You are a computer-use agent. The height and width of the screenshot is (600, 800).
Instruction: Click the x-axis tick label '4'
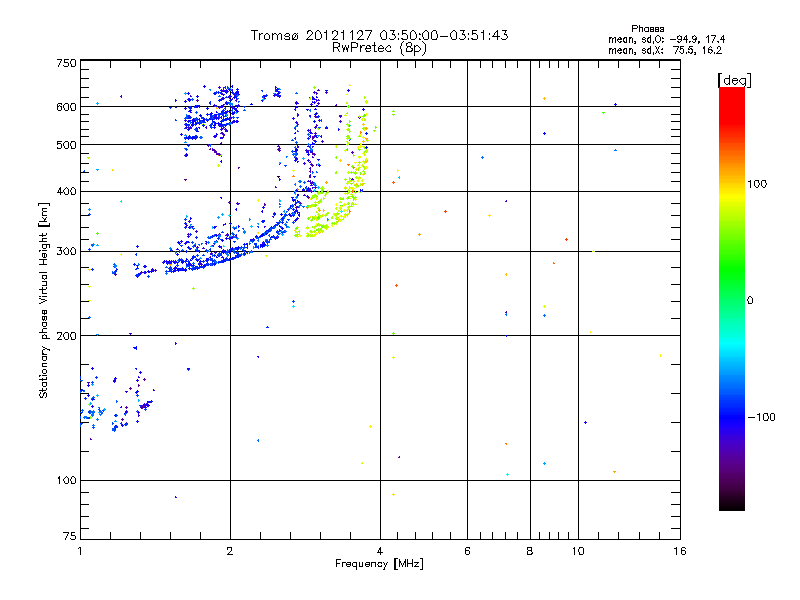pyautogui.click(x=380, y=551)
